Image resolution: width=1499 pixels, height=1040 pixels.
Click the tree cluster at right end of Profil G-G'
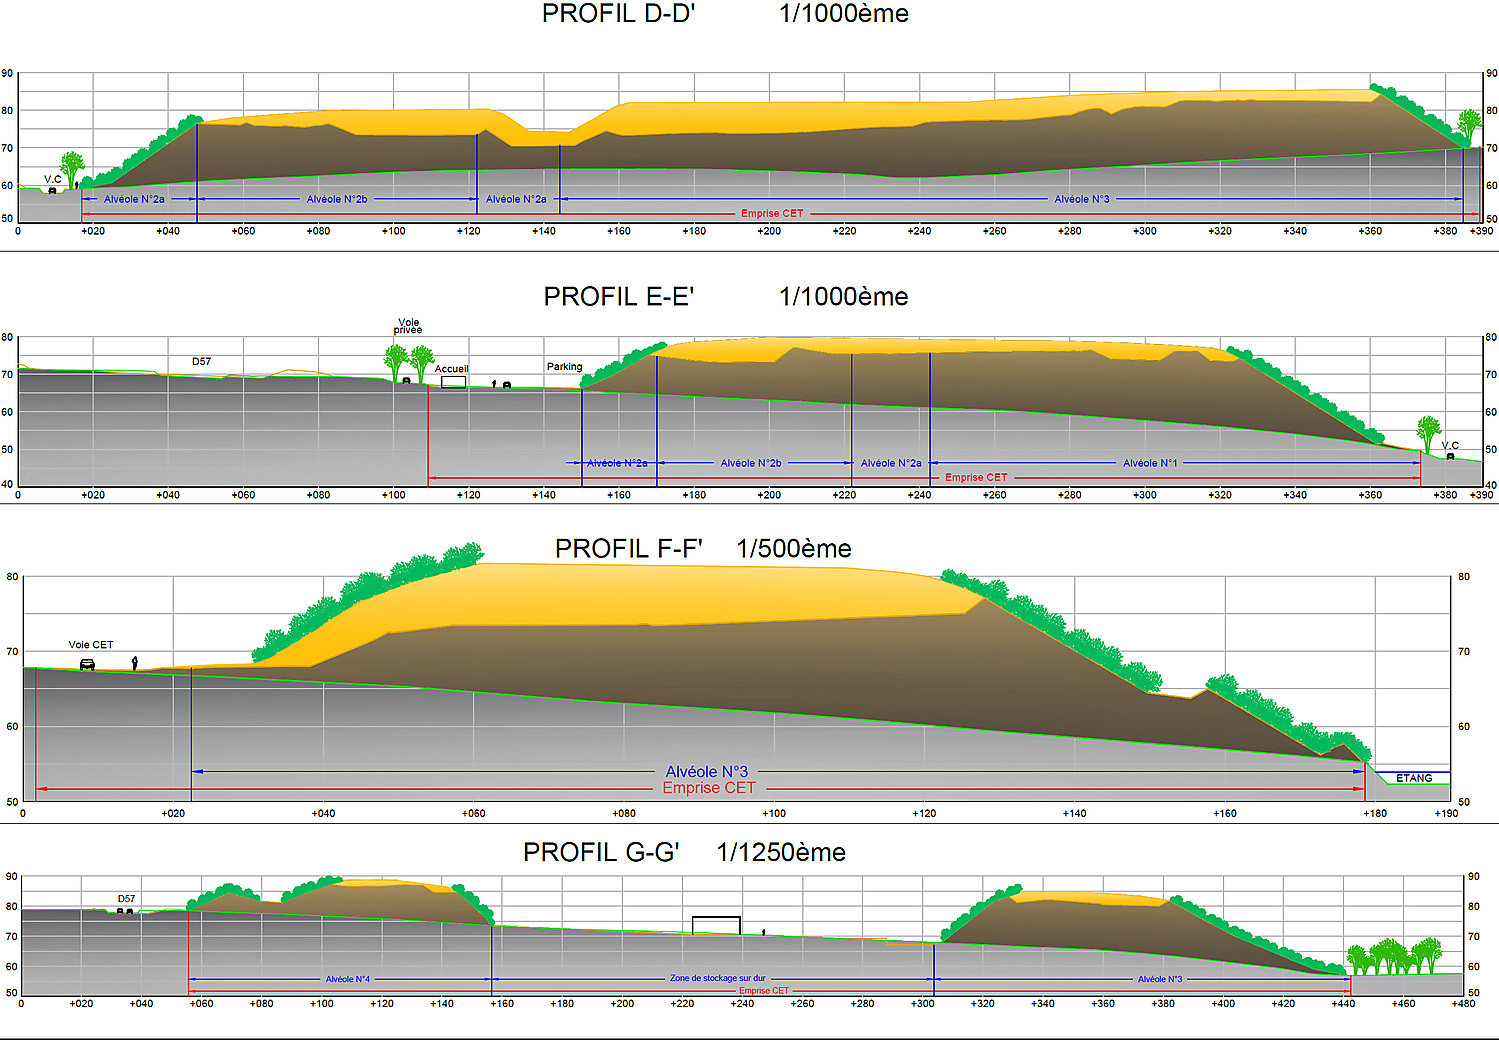(x=1393, y=957)
